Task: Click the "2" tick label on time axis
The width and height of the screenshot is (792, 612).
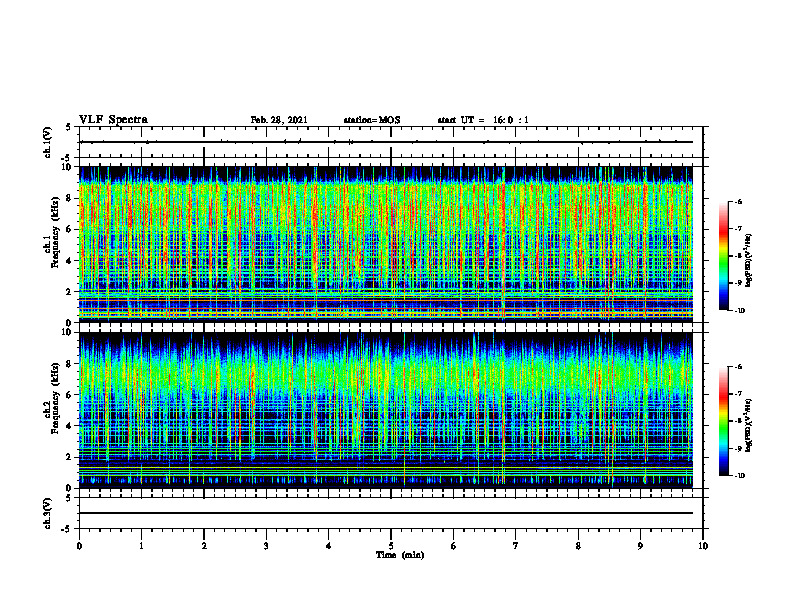Action: pos(204,546)
